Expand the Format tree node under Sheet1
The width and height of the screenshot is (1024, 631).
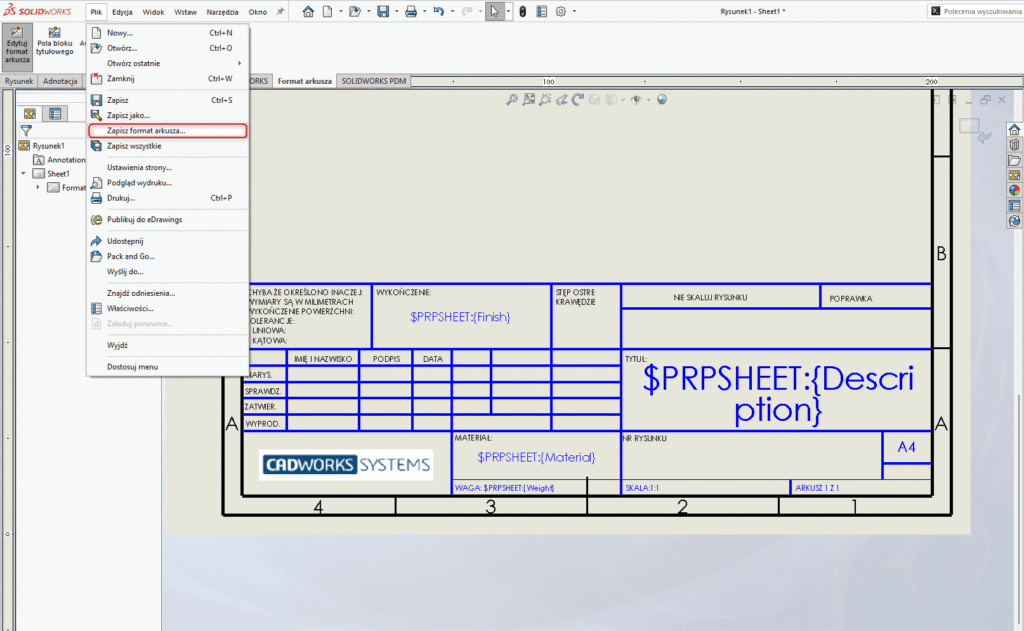pyautogui.click(x=38, y=187)
